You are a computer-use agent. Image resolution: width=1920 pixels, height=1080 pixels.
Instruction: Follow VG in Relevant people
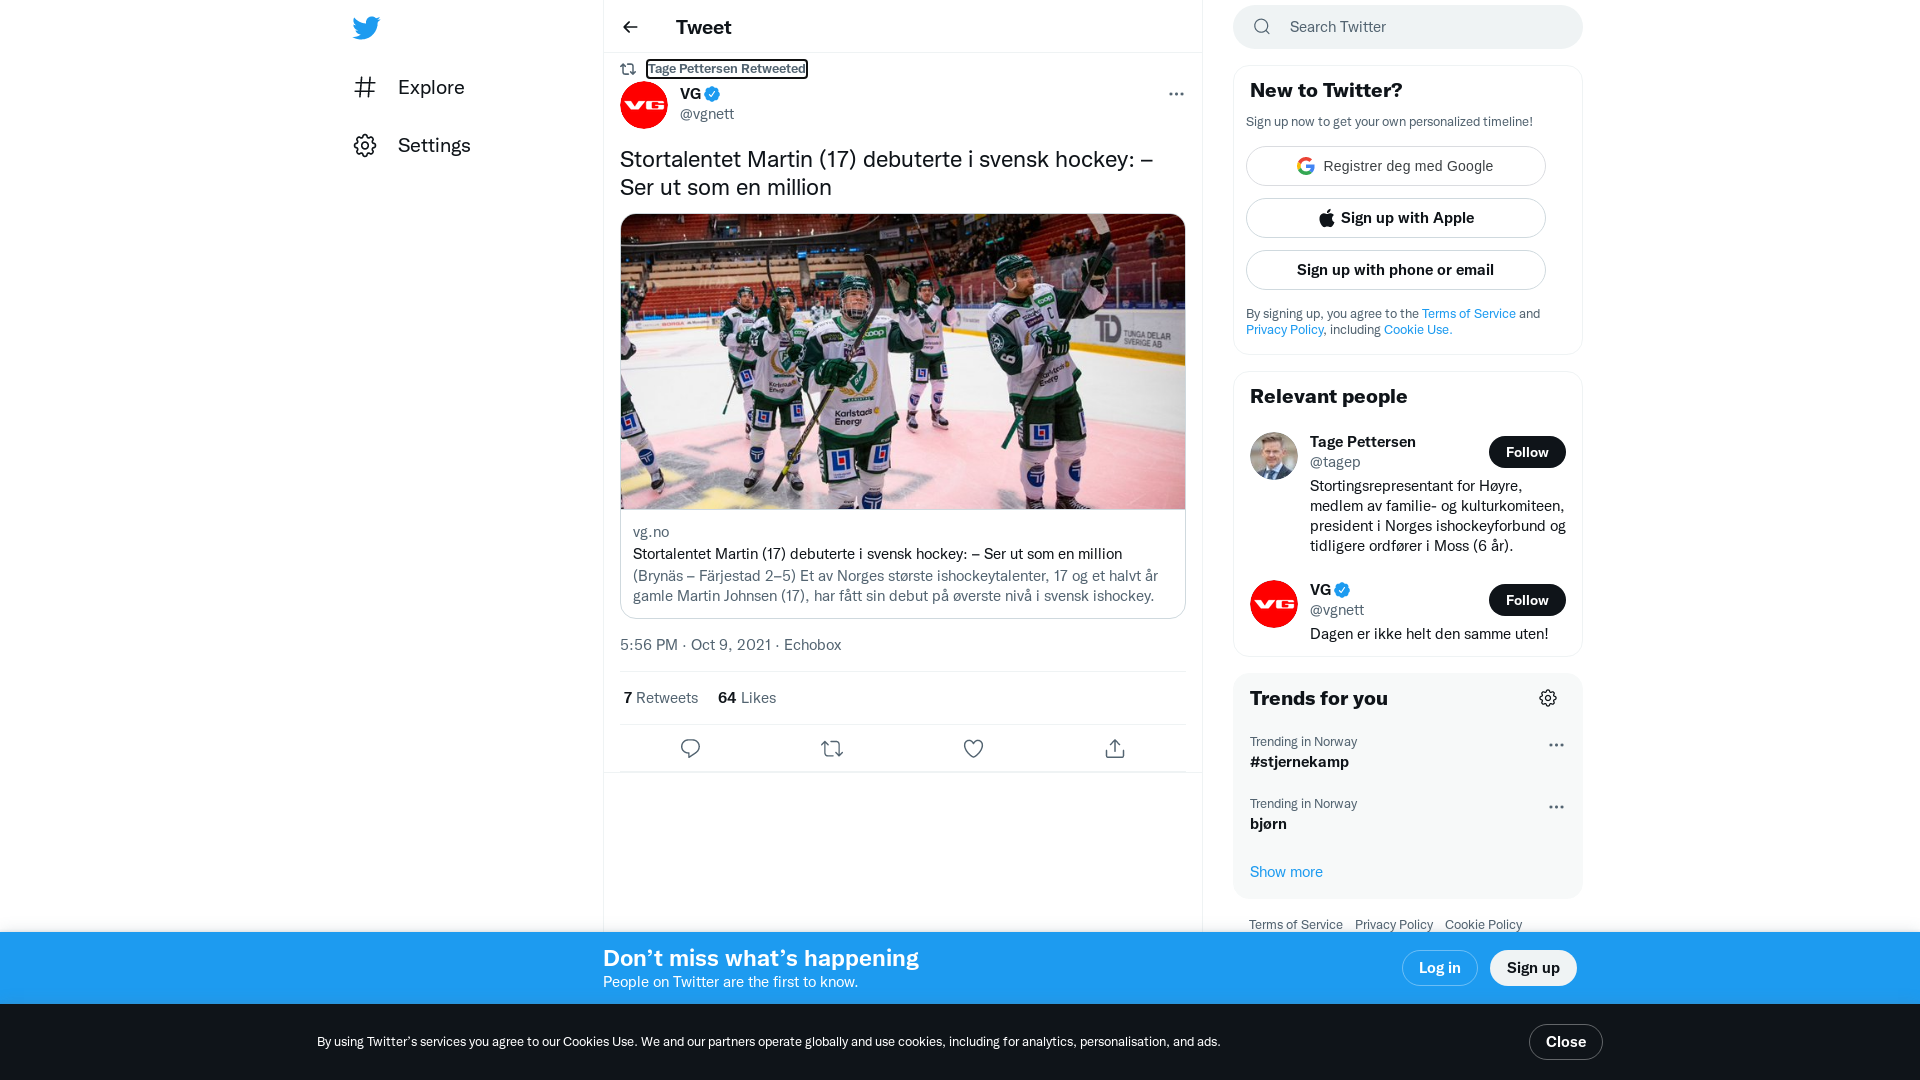point(1527,600)
